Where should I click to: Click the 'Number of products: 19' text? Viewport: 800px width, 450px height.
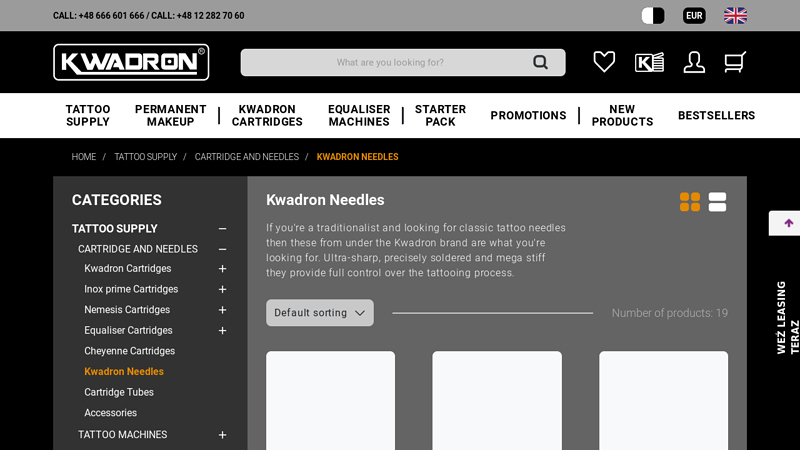click(x=670, y=313)
